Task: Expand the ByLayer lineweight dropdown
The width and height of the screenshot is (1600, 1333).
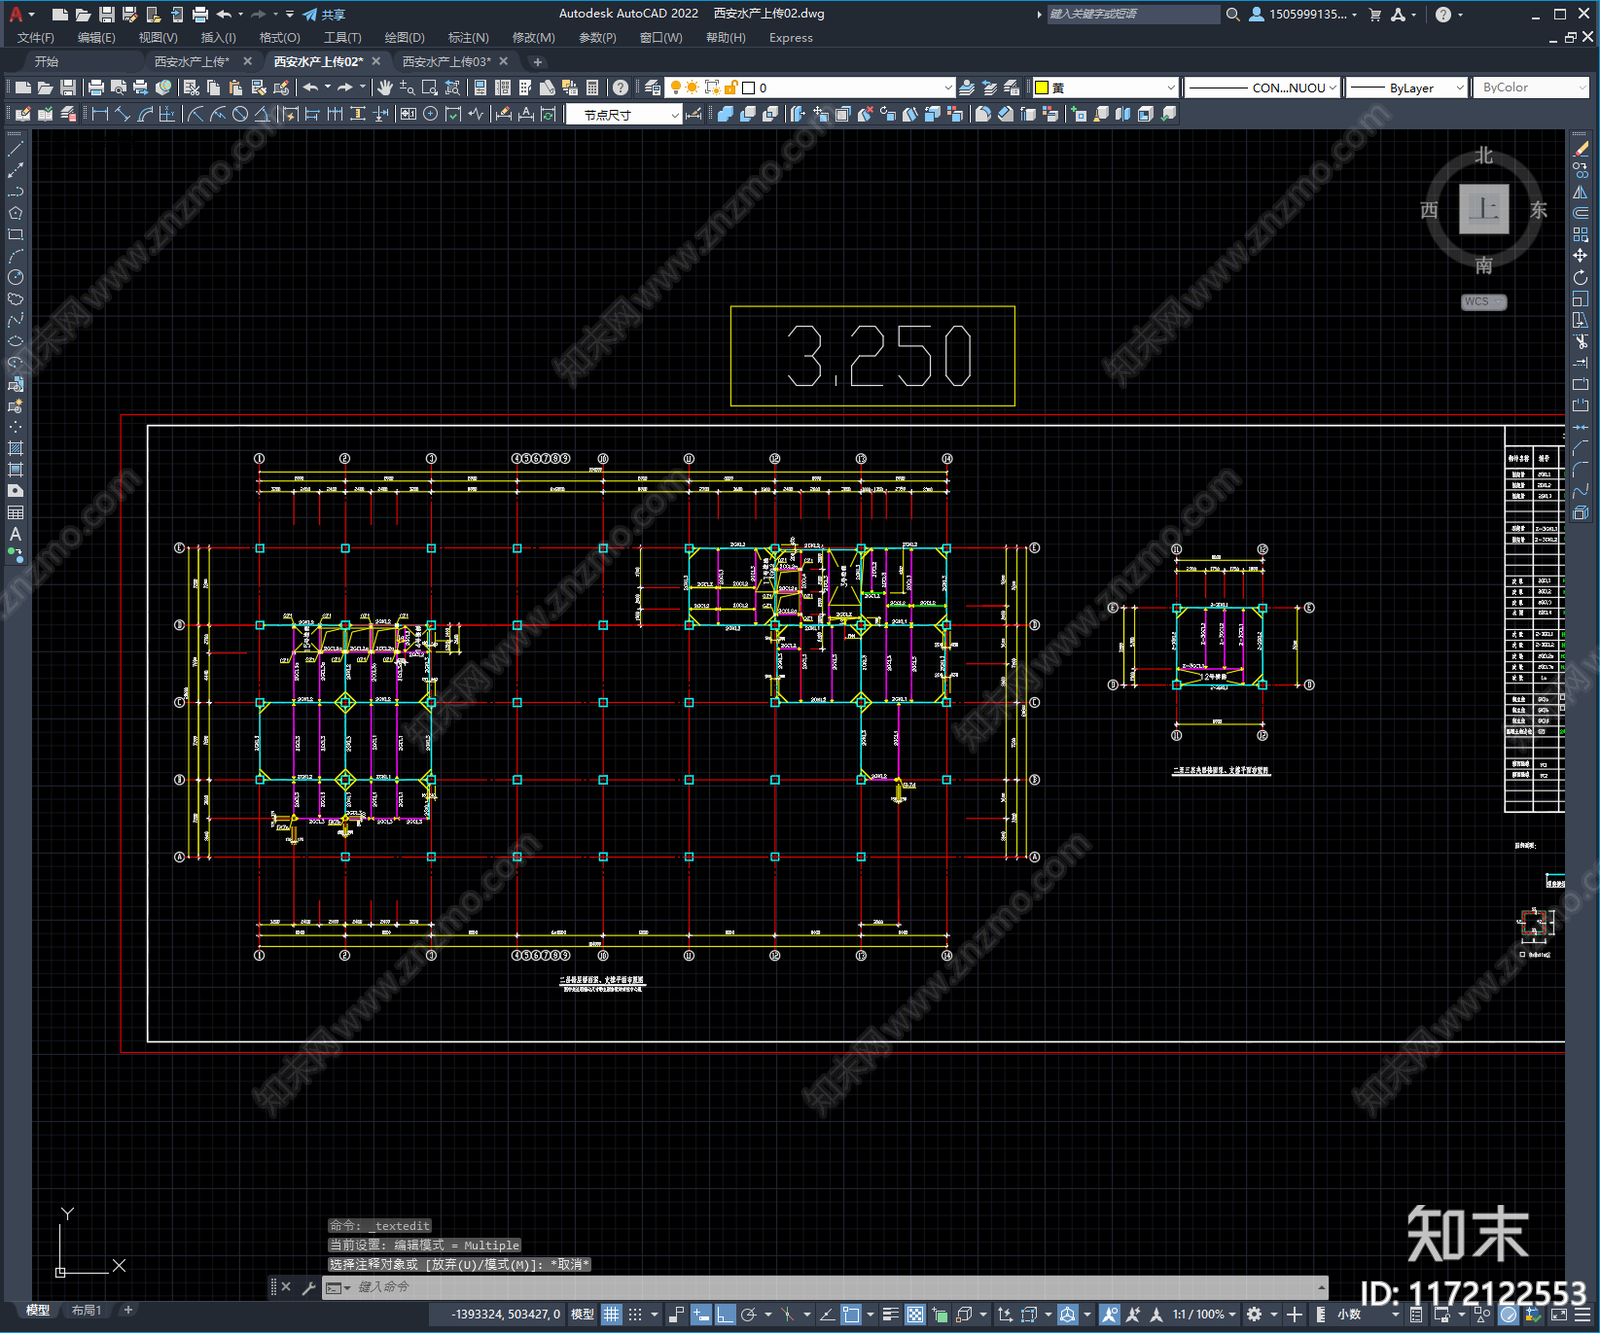Action: coord(1459,88)
